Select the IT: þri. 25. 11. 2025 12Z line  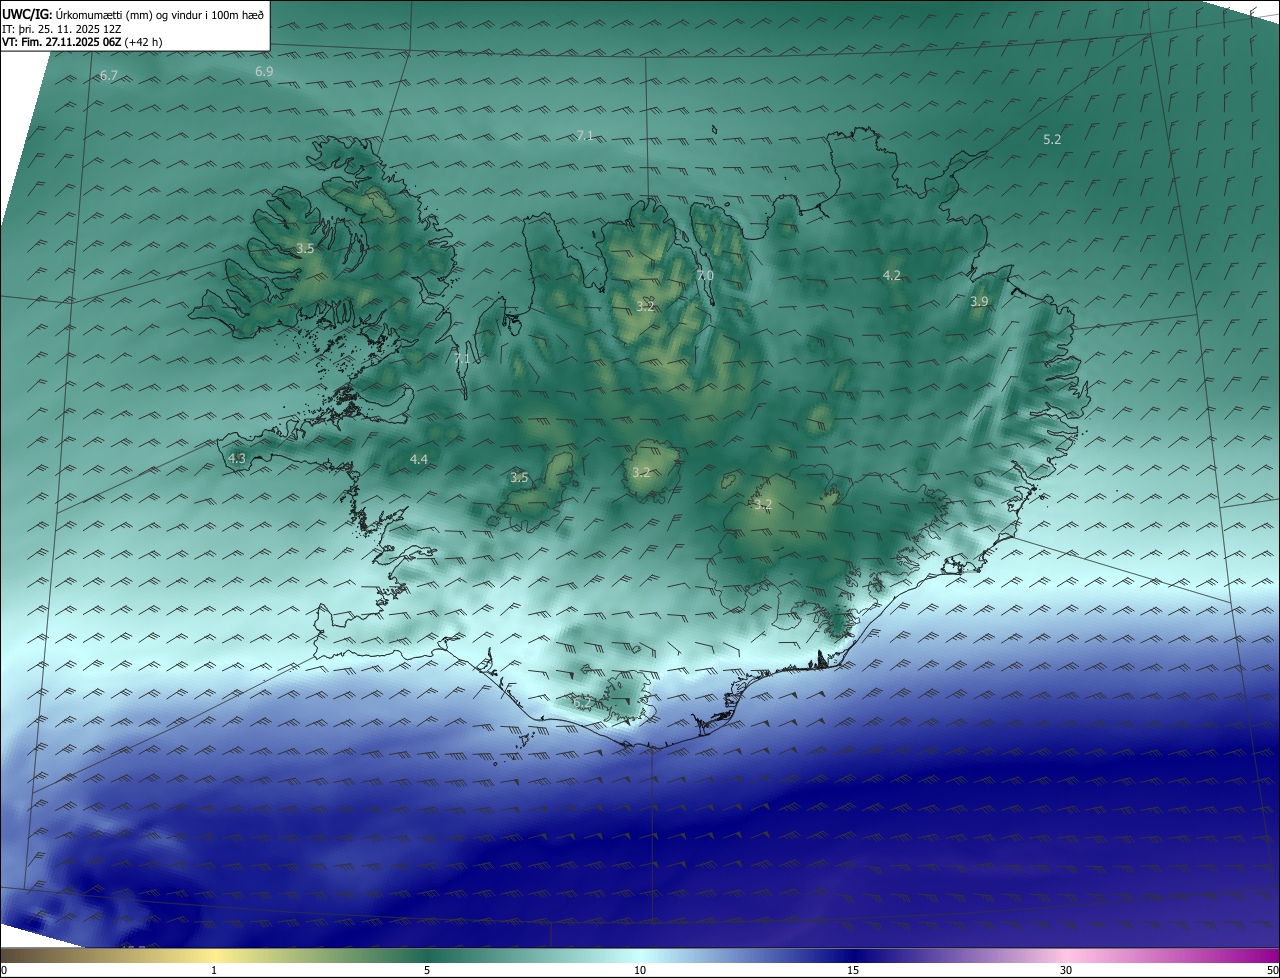click(62, 28)
